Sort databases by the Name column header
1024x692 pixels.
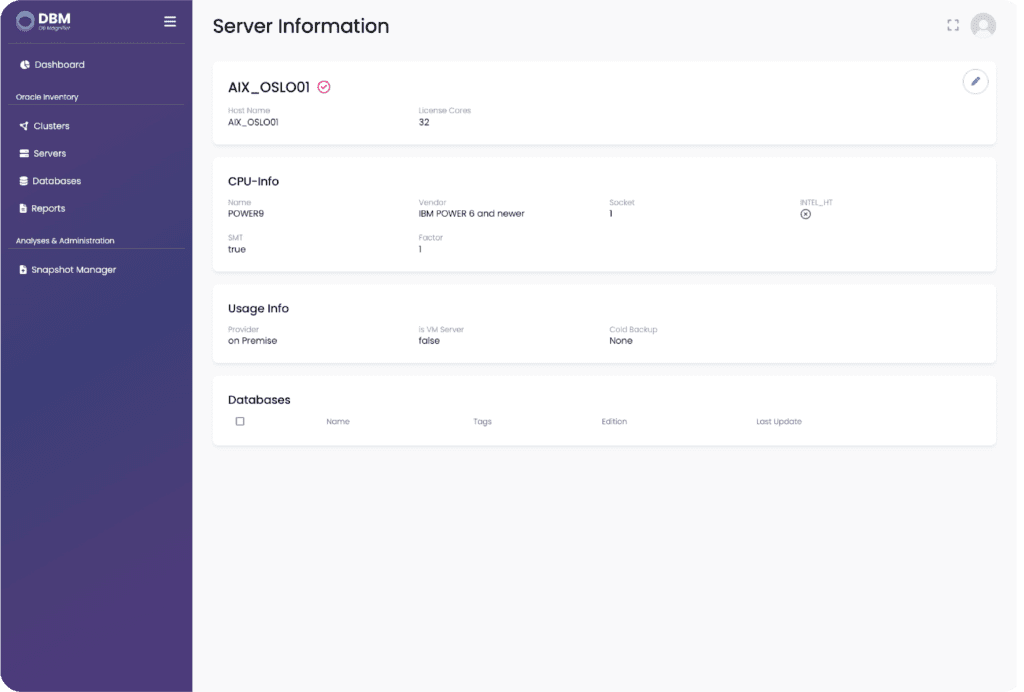338,422
